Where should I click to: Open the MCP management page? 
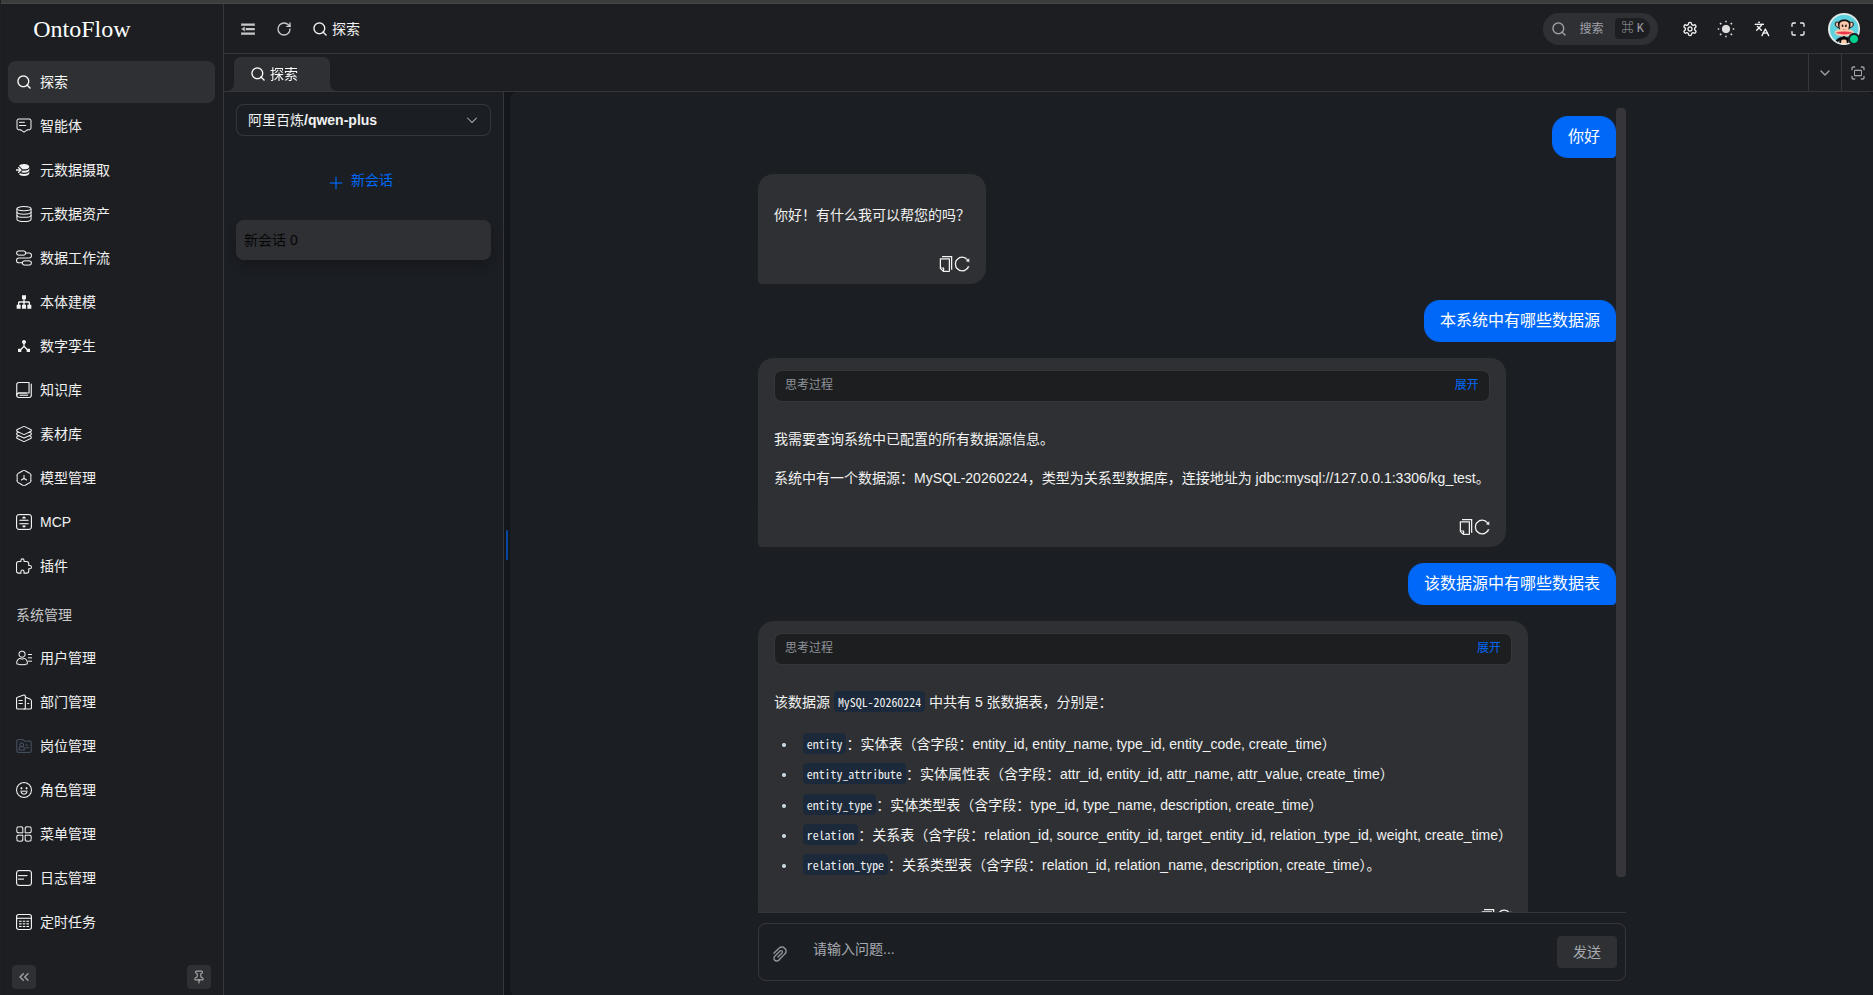click(55, 521)
